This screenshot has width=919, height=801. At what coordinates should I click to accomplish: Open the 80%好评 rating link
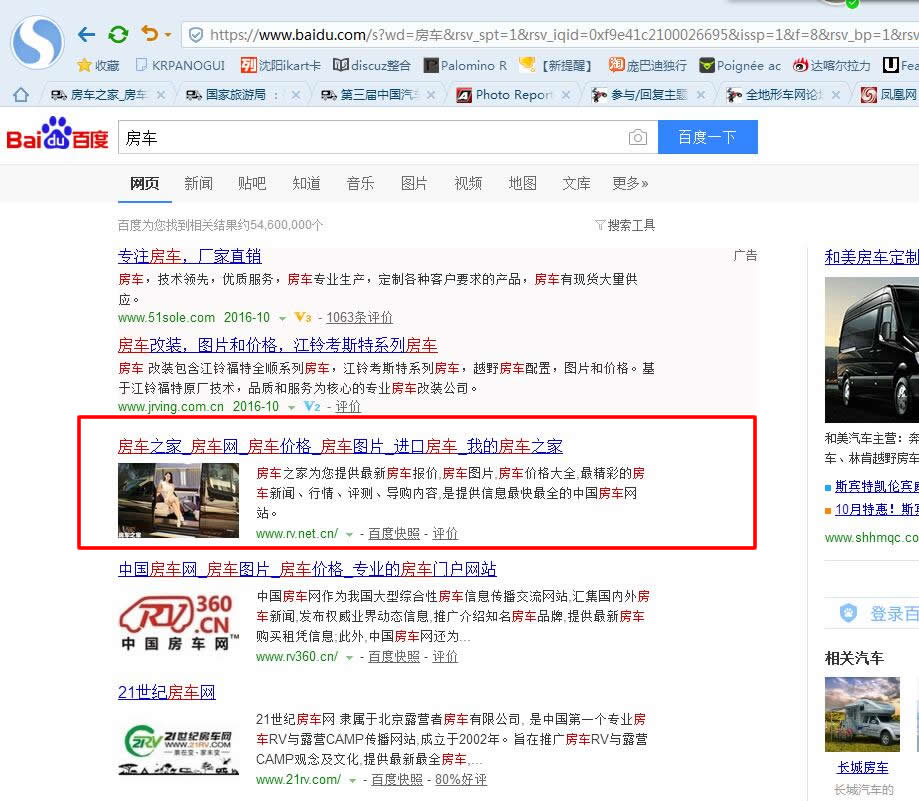(x=461, y=779)
